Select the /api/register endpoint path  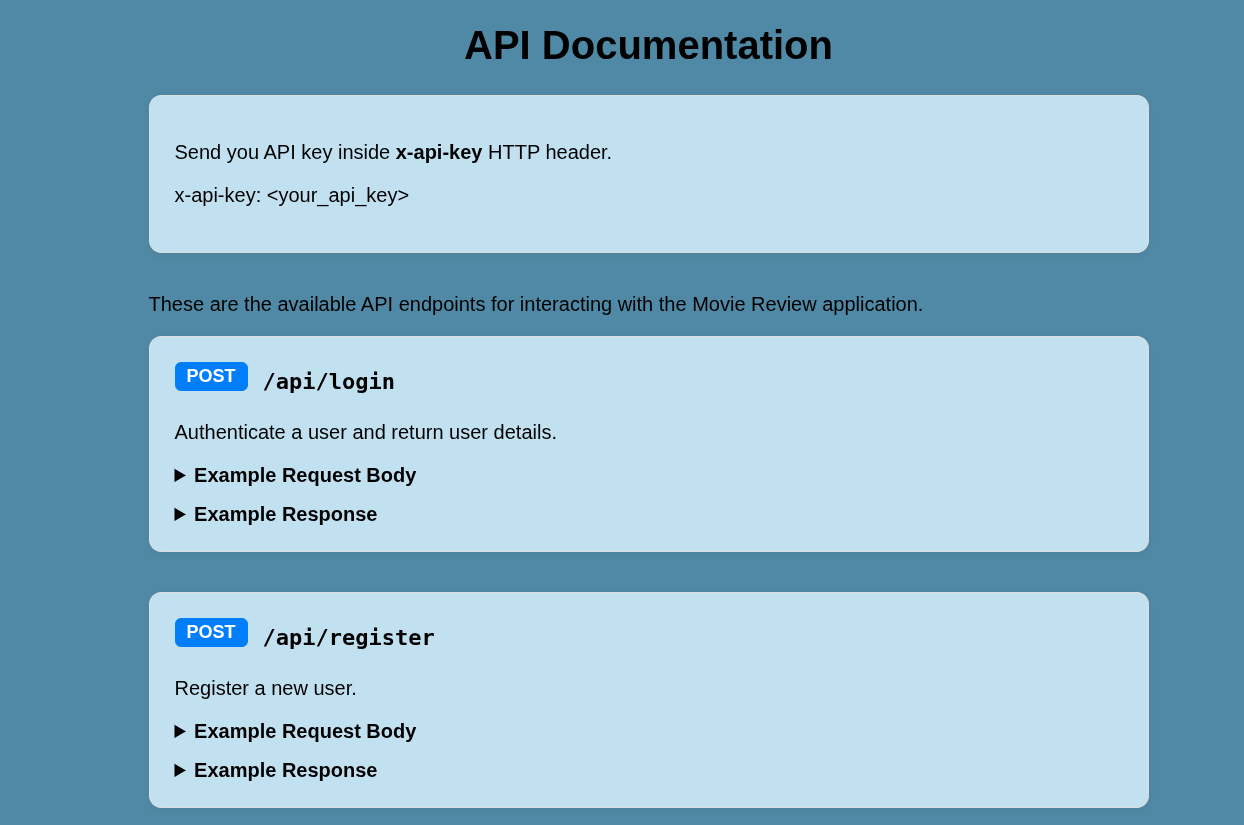pyautogui.click(x=349, y=638)
